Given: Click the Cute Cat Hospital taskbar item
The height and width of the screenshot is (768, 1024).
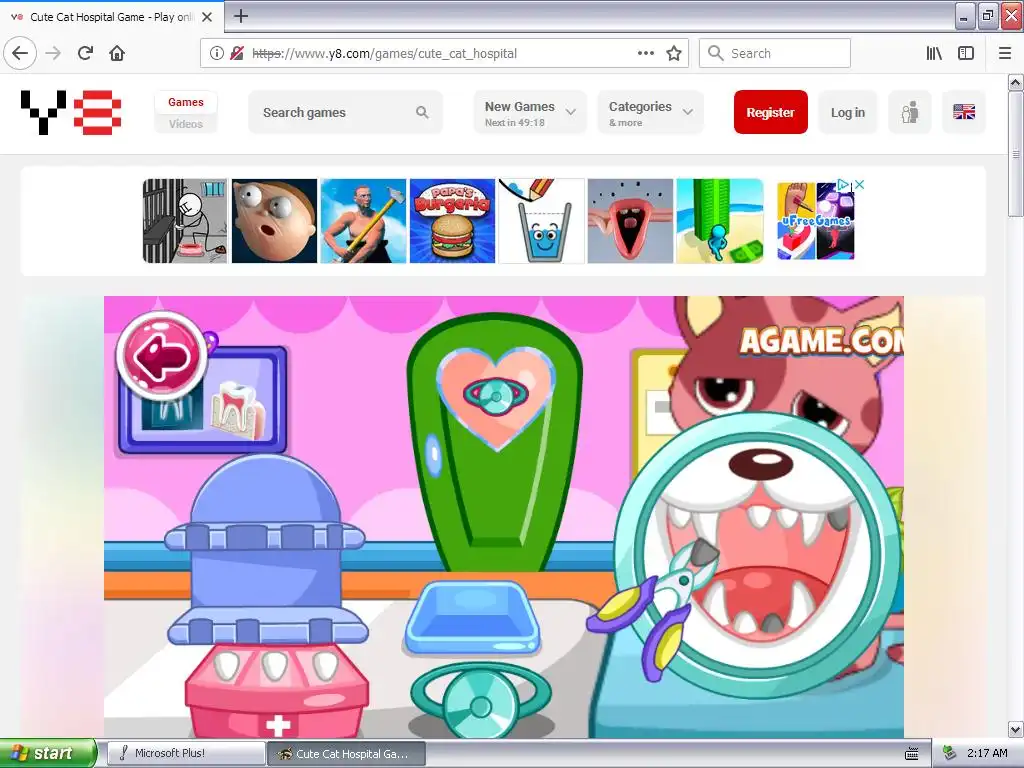Looking at the screenshot, I should [347, 753].
